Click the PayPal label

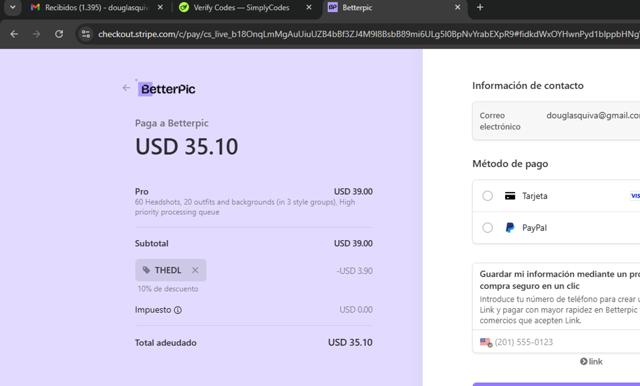[534, 228]
